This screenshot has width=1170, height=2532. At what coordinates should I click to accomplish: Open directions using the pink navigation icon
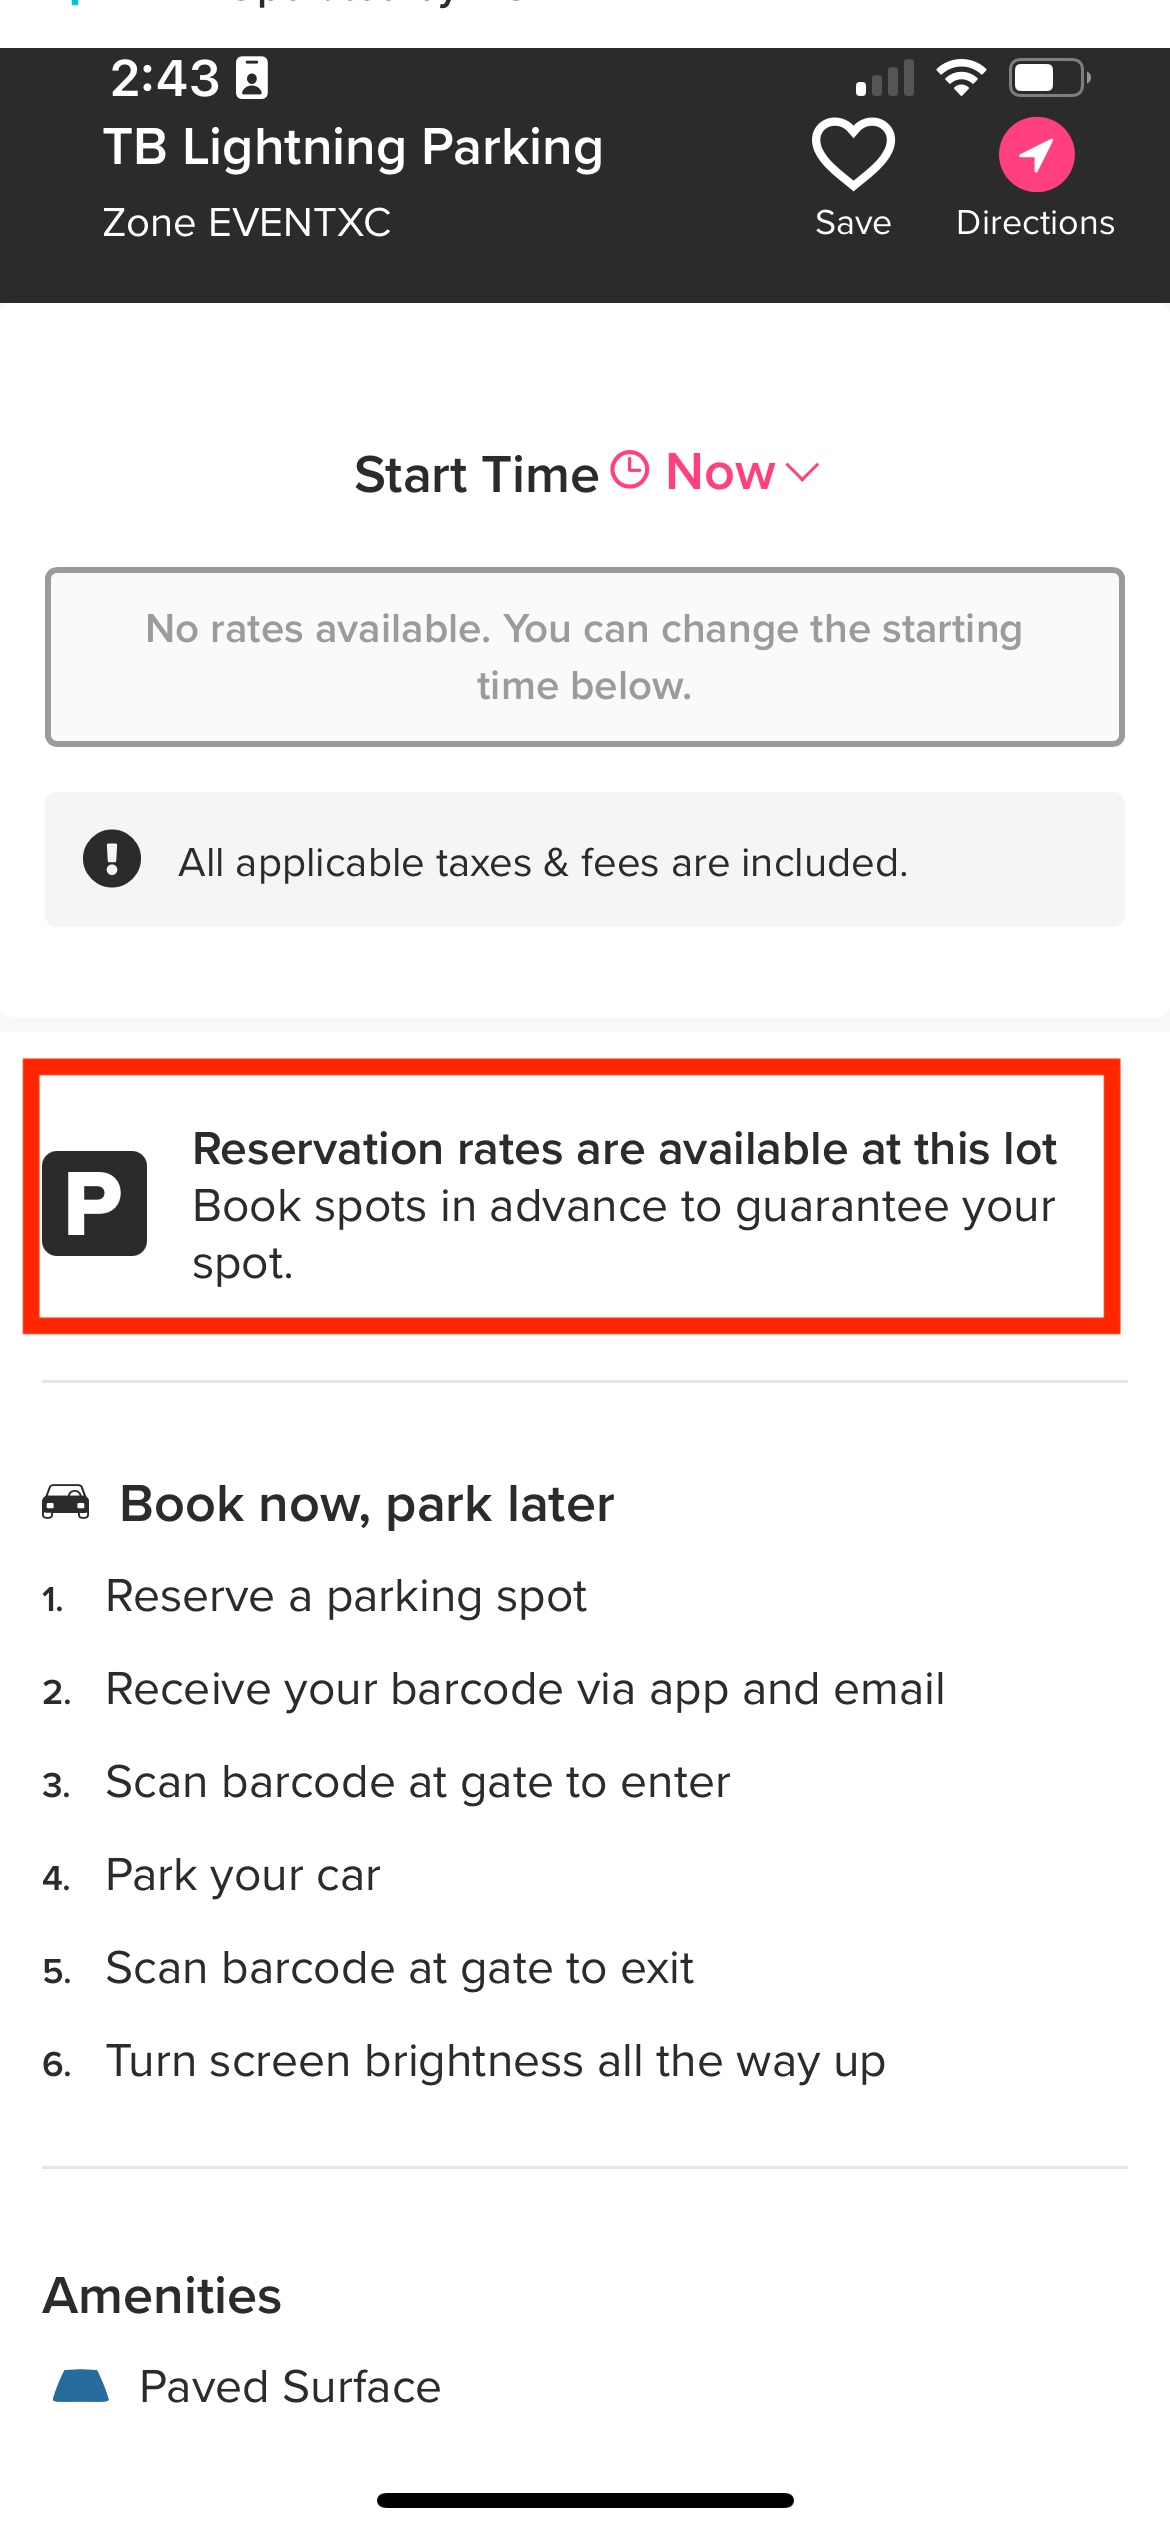tap(1035, 156)
